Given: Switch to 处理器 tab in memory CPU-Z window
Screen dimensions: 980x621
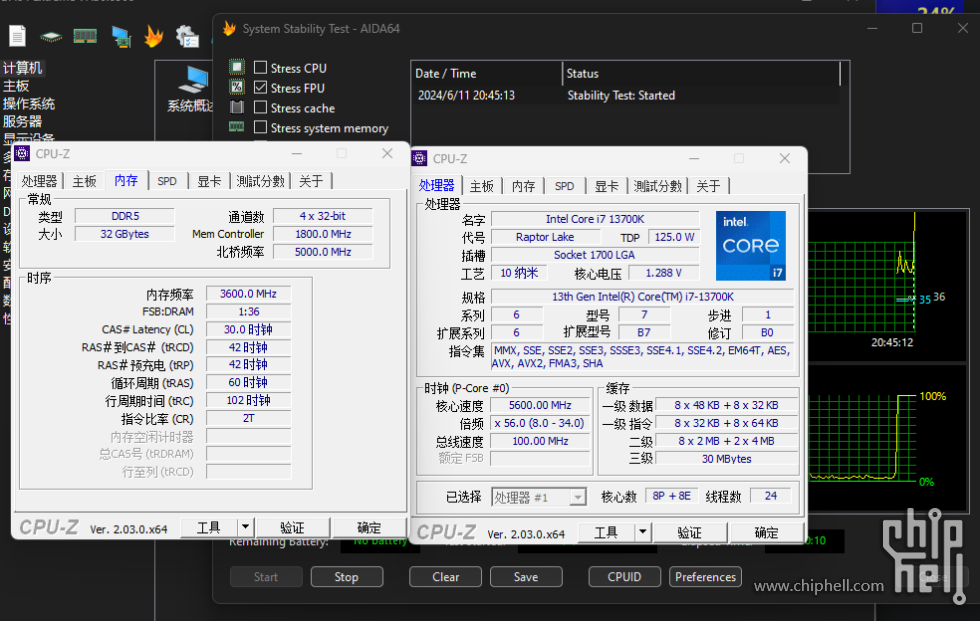Looking at the screenshot, I should 39,181.
